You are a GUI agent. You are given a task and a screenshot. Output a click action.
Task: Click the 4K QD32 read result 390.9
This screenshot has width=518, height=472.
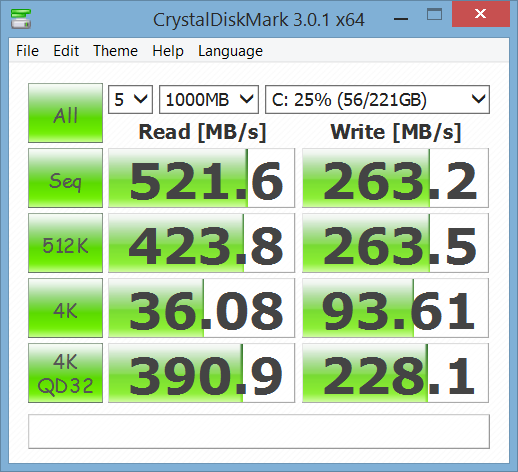pyautogui.click(x=201, y=373)
